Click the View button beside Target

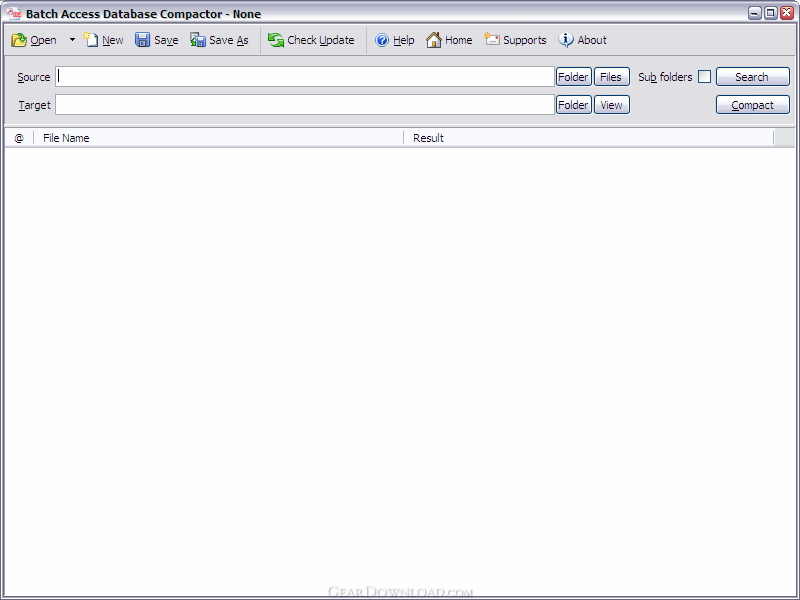point(611,105)
